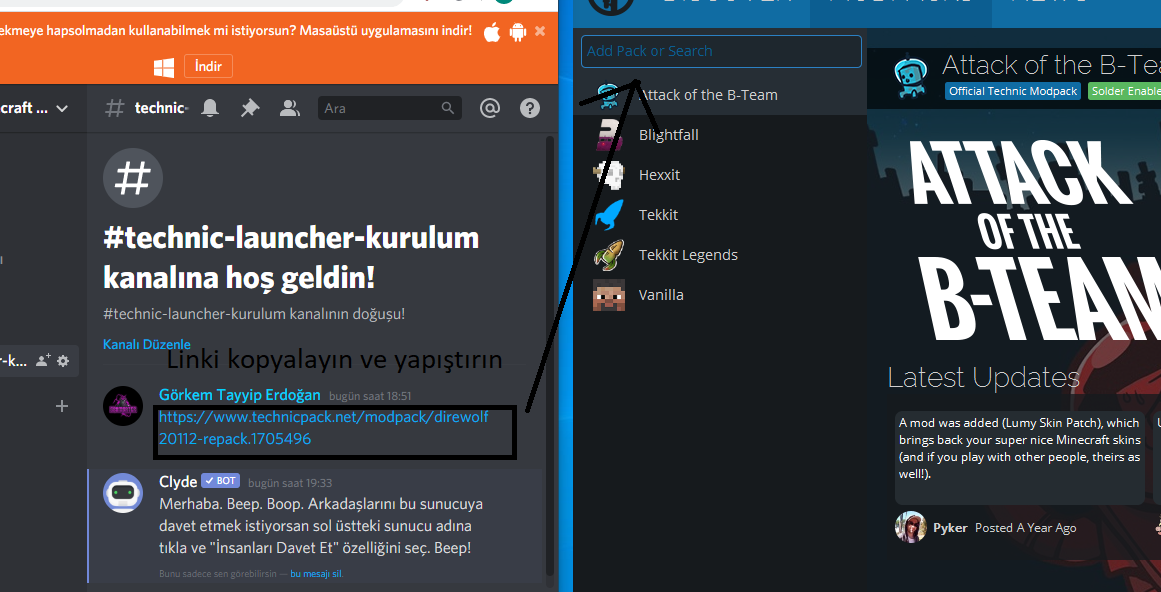This screenshot has width=1161, height=592.
Task: Click the Tekkit rocket pack icon
Action: [609, 215]
